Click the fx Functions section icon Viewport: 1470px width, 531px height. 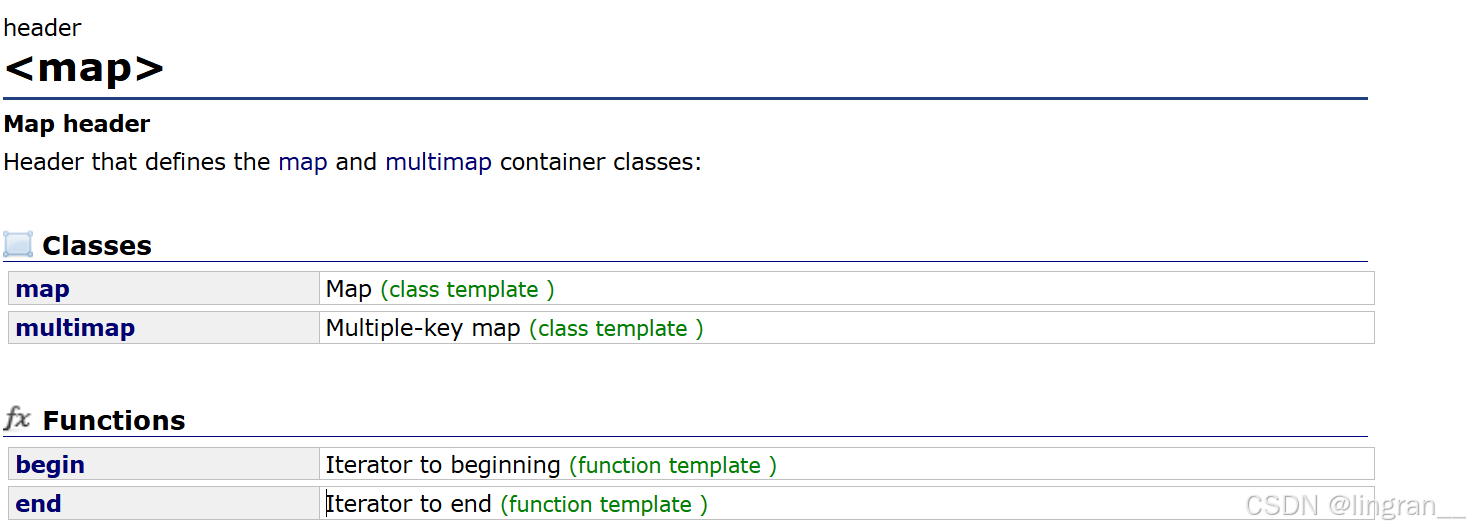17,419
